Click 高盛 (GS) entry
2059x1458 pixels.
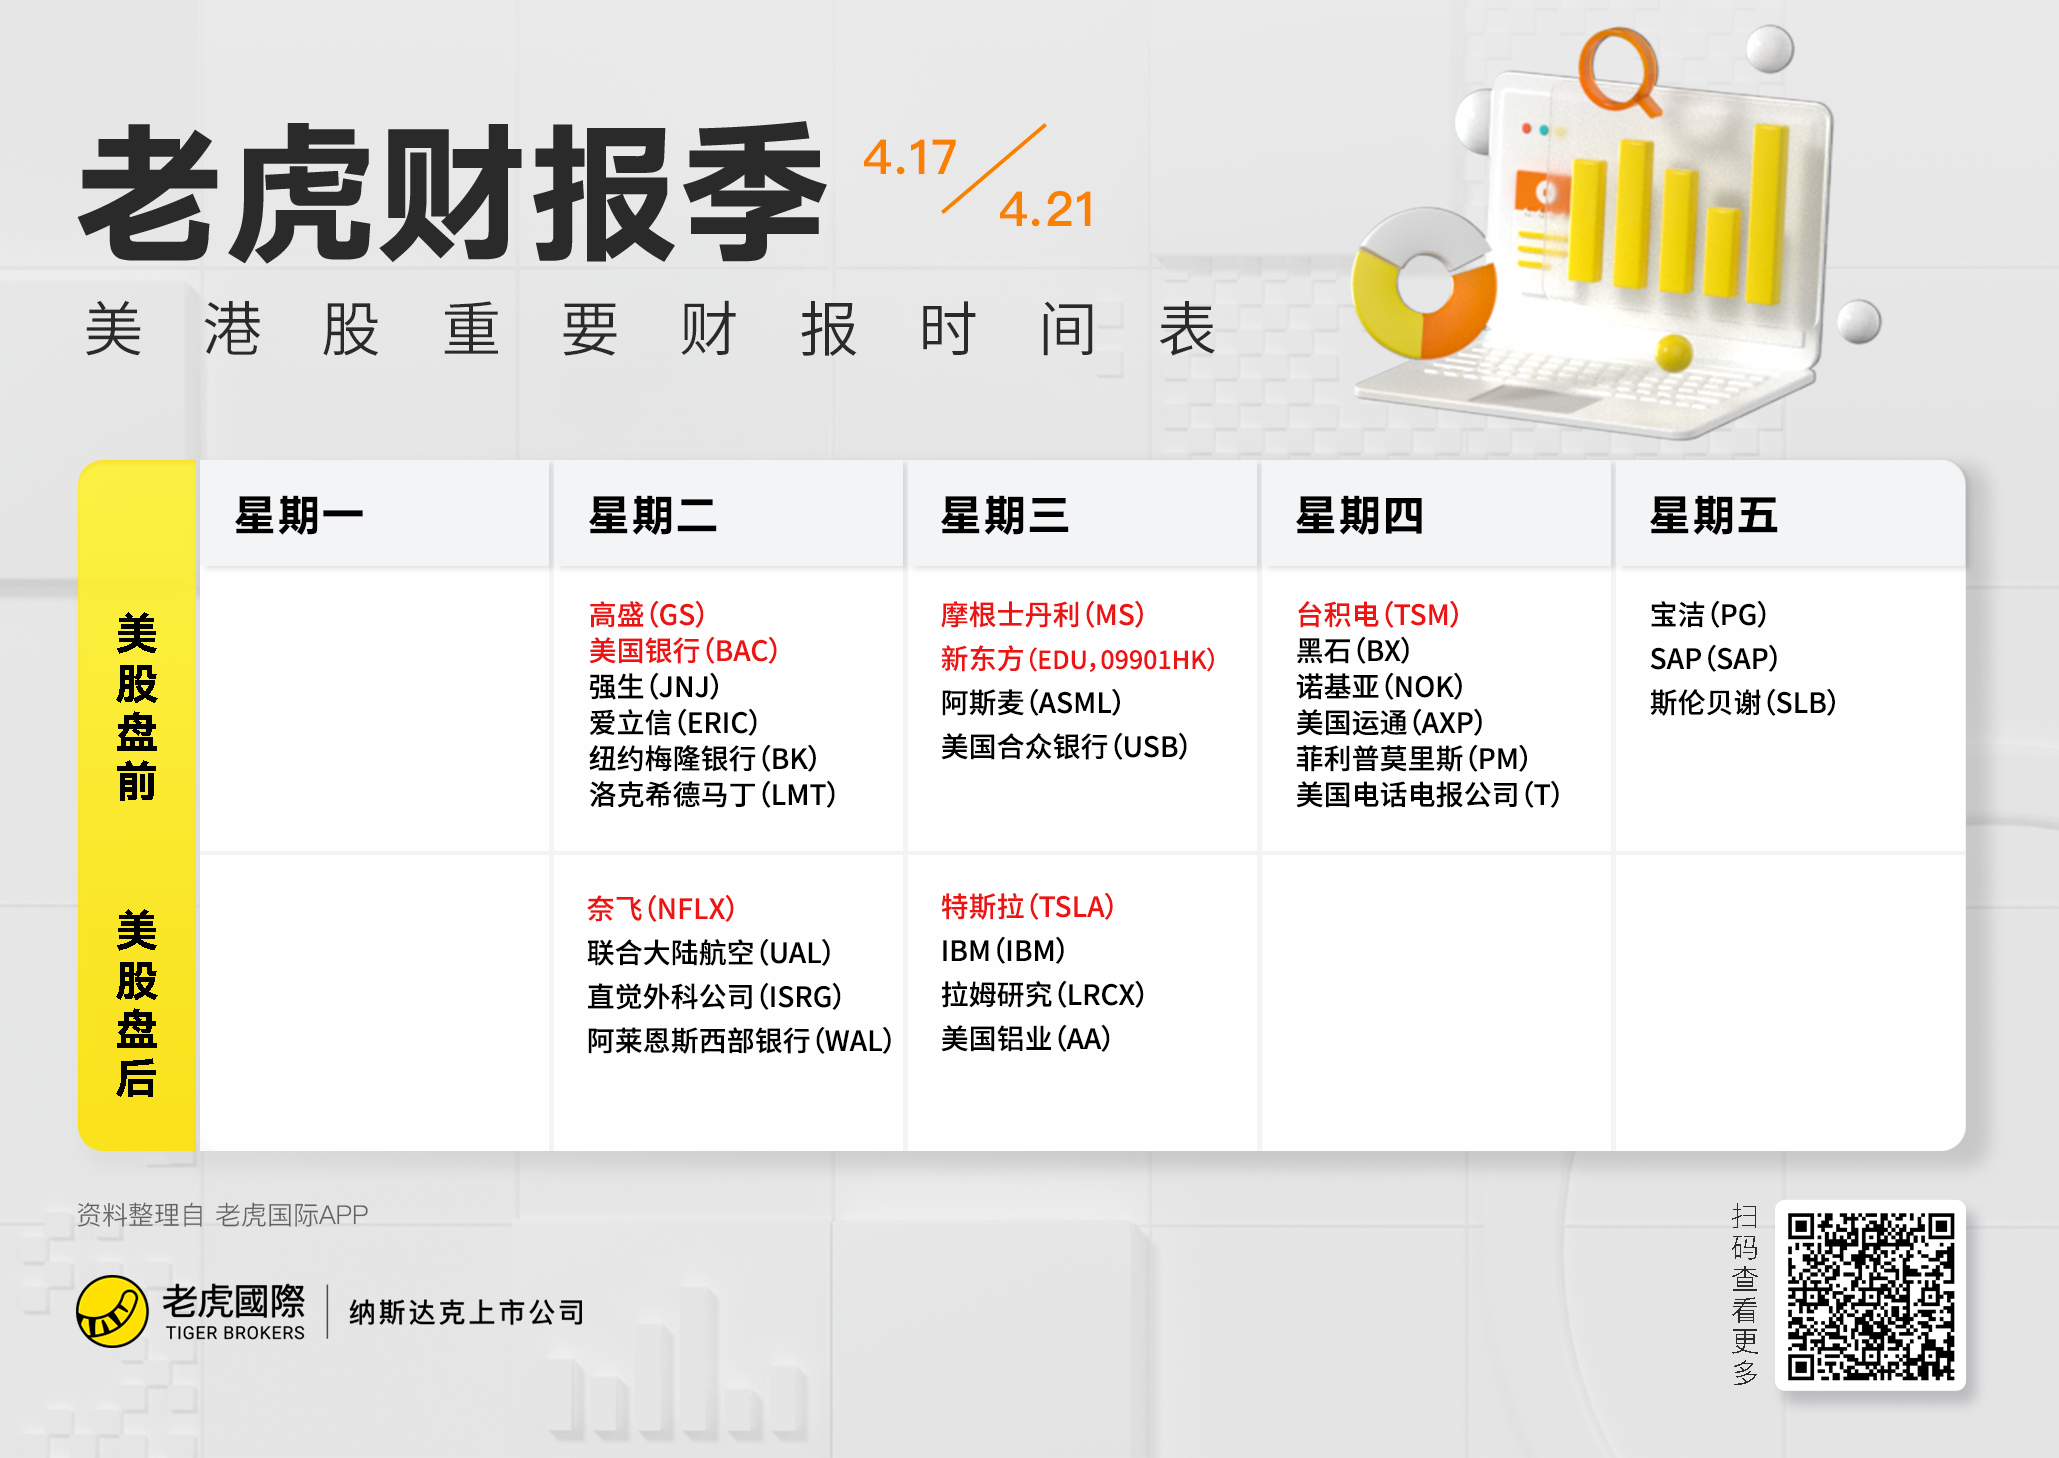647,614
